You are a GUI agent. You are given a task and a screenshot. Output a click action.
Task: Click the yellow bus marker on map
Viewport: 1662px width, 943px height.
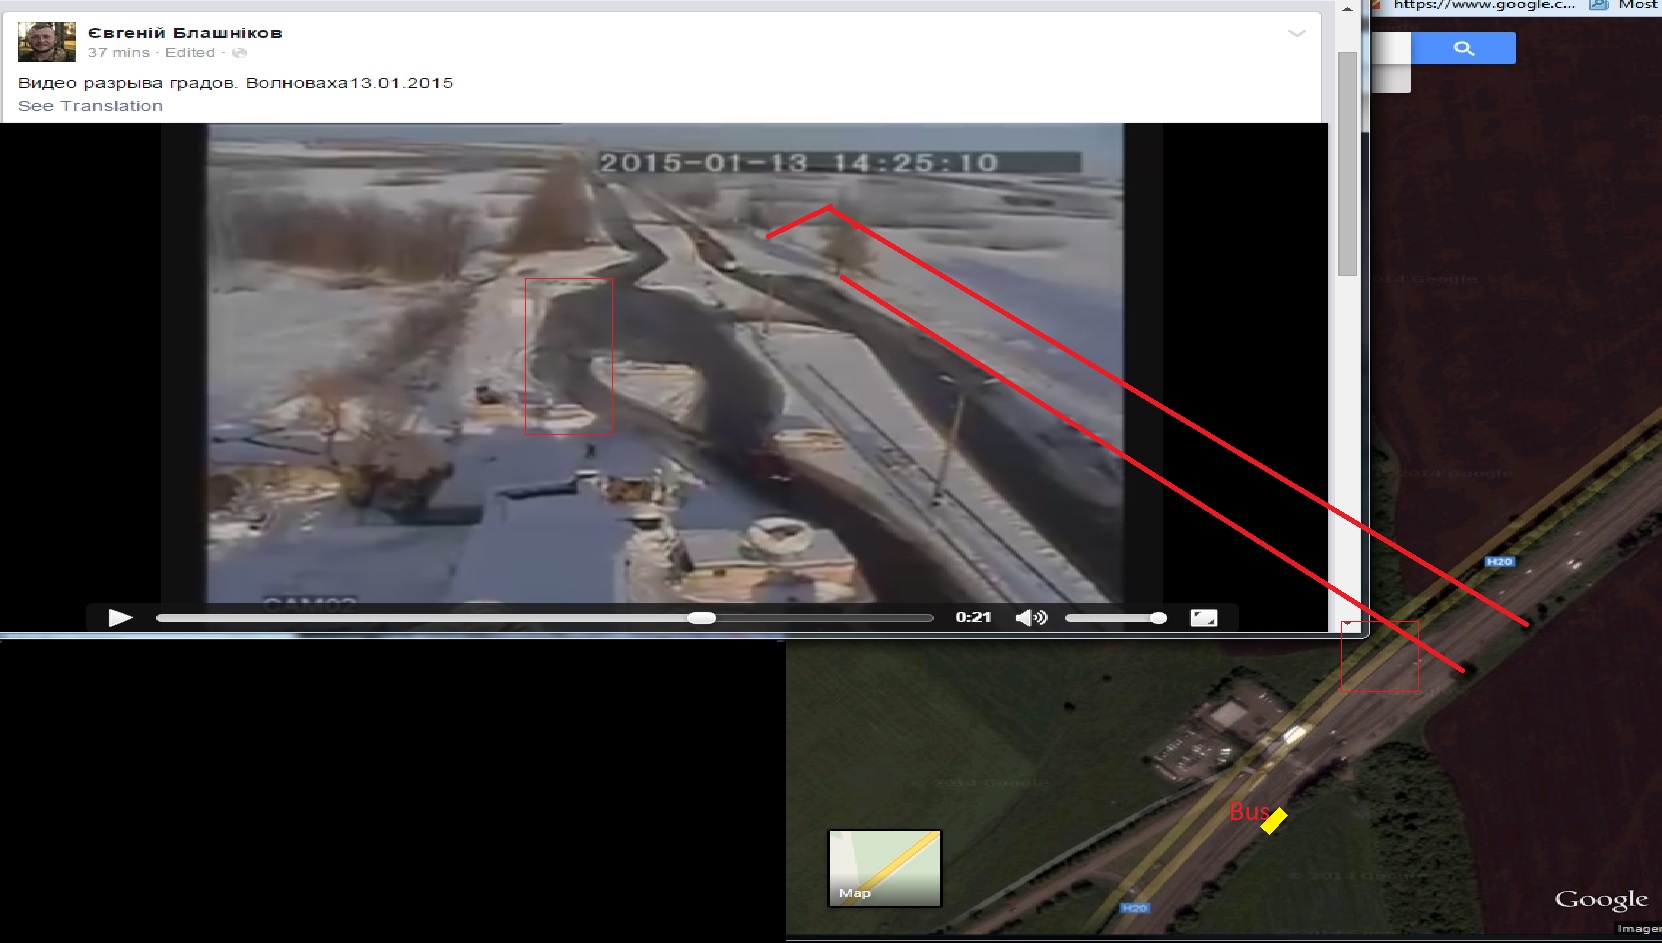1274,820
